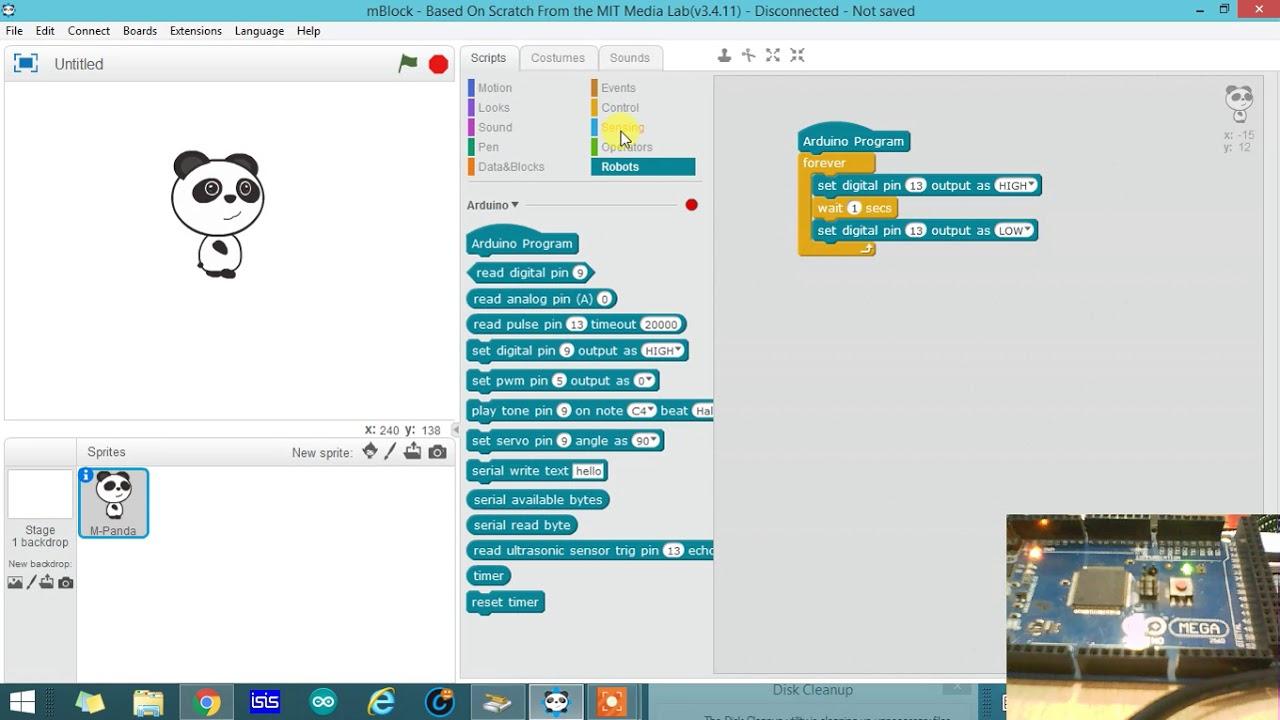Viewport: 1280px width, 720px height.
Task: Select the Grow sprite tool
Action: click(773, 56)
